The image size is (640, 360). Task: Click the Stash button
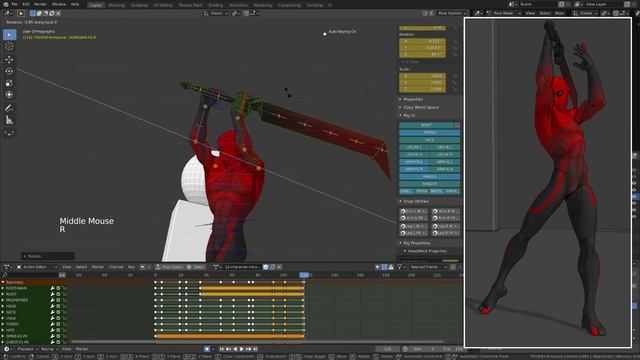click(x=196, y=267)
